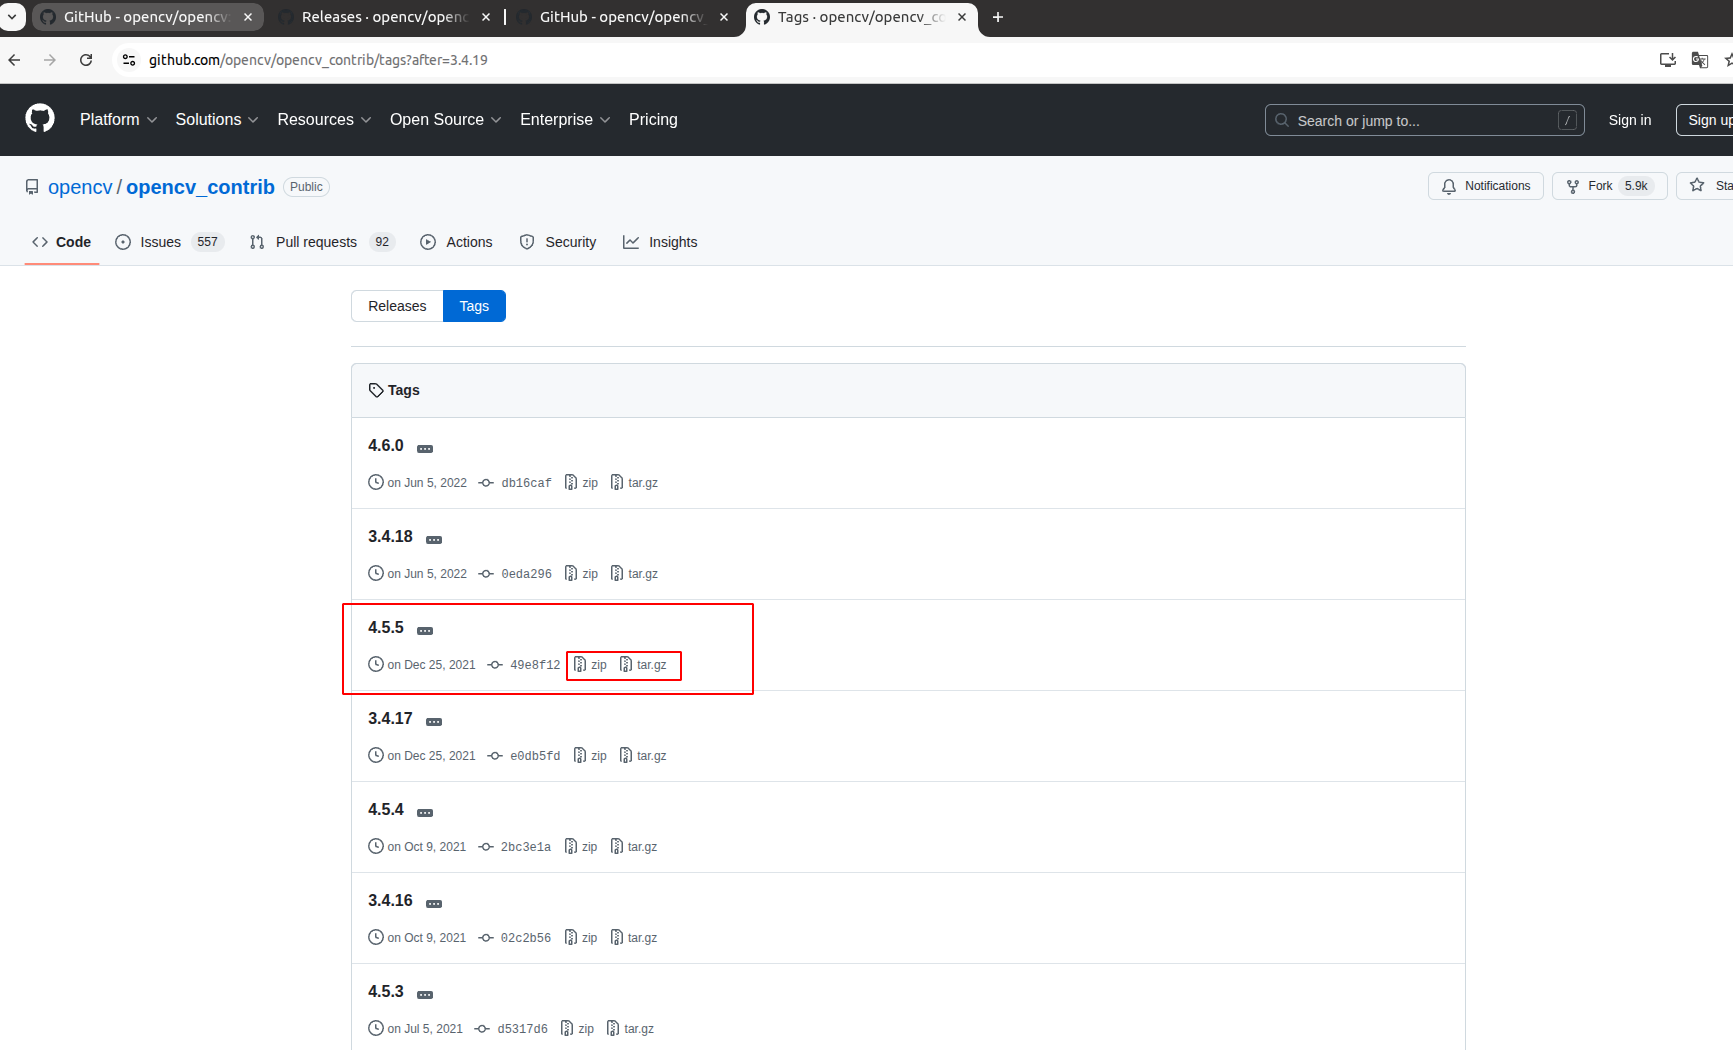
Task: Click the Notifications button
Action: tap(1485, 186)
